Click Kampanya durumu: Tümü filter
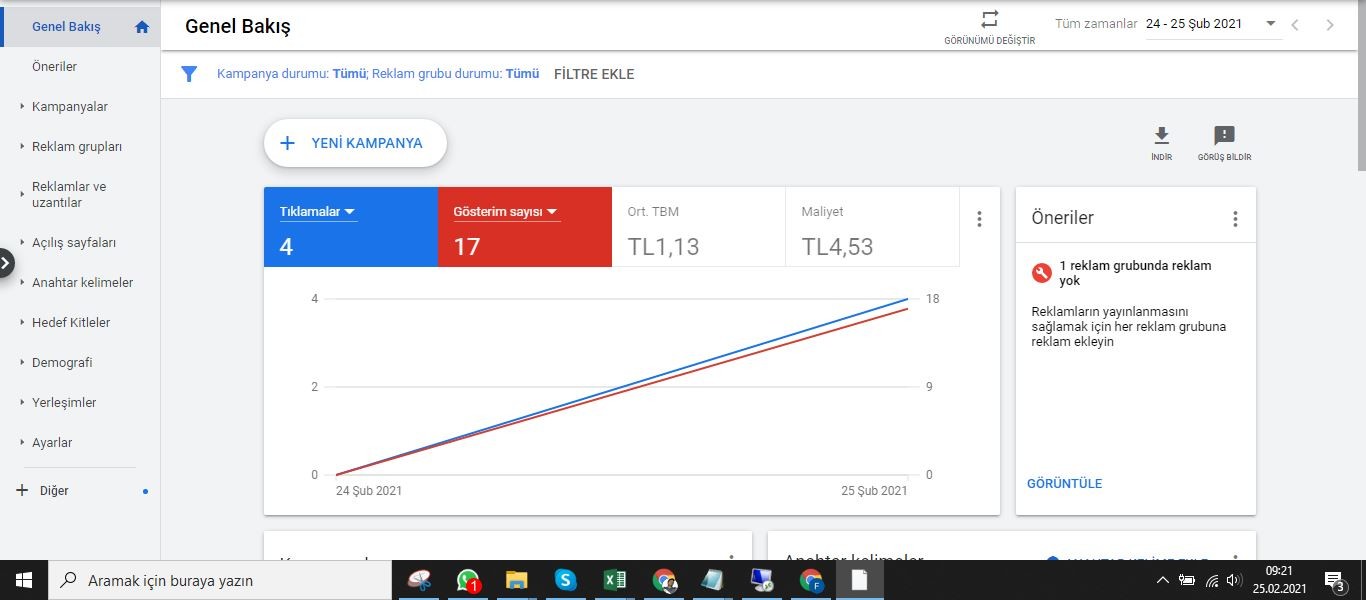 coord(291,74)
